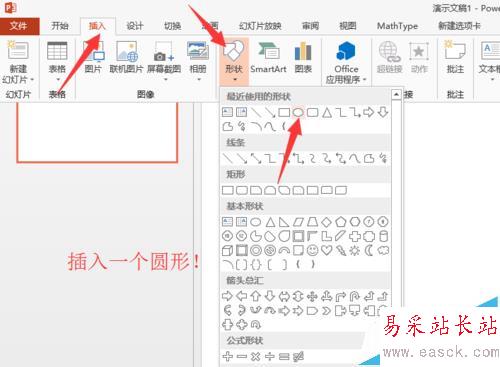The width and height of the screenshot is (500, 367).
Task: Add a comment (批注) button
Action: click(x=455, y=57)
